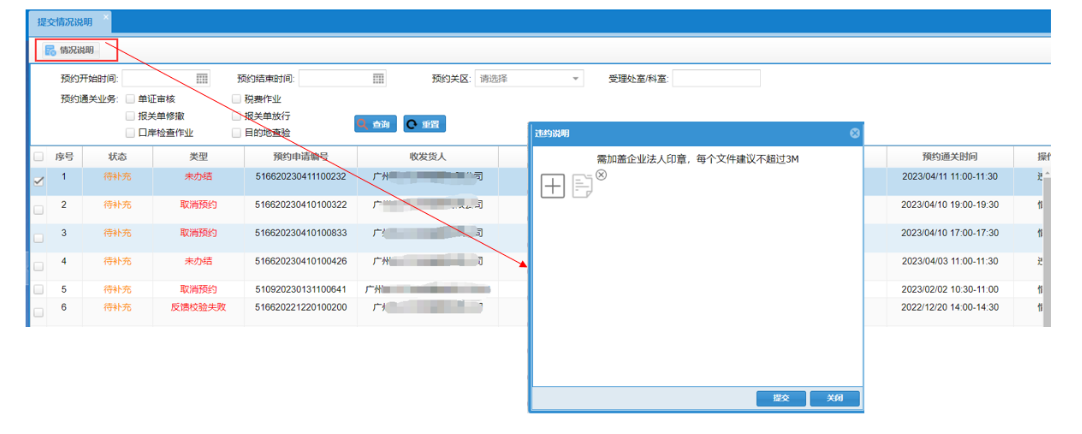Check the row 3 checkbox
The image size is (1082, 434).
tap(39, 238)
